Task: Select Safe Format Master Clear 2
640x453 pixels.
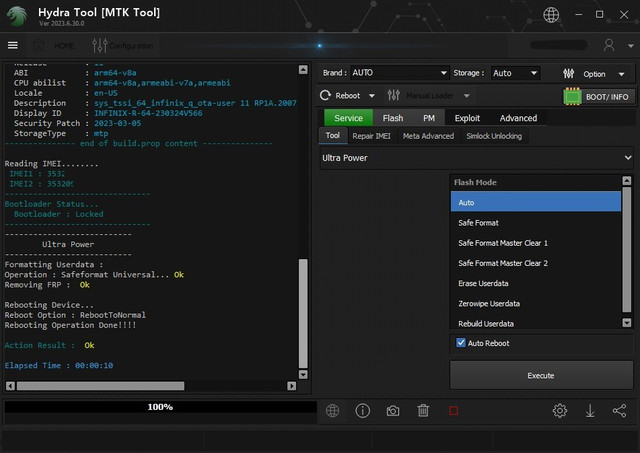Action: pos(536,263)
